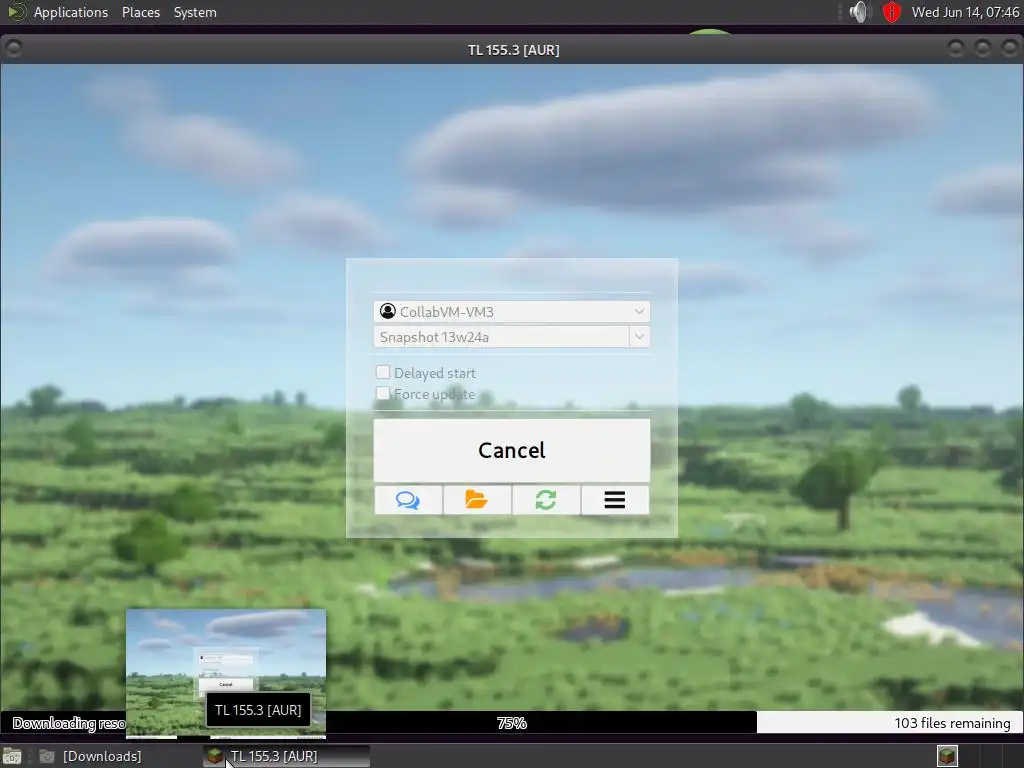Enable the Delayed start checkbox
This screenshot has height=768, width=1024.
pos(383,372)
